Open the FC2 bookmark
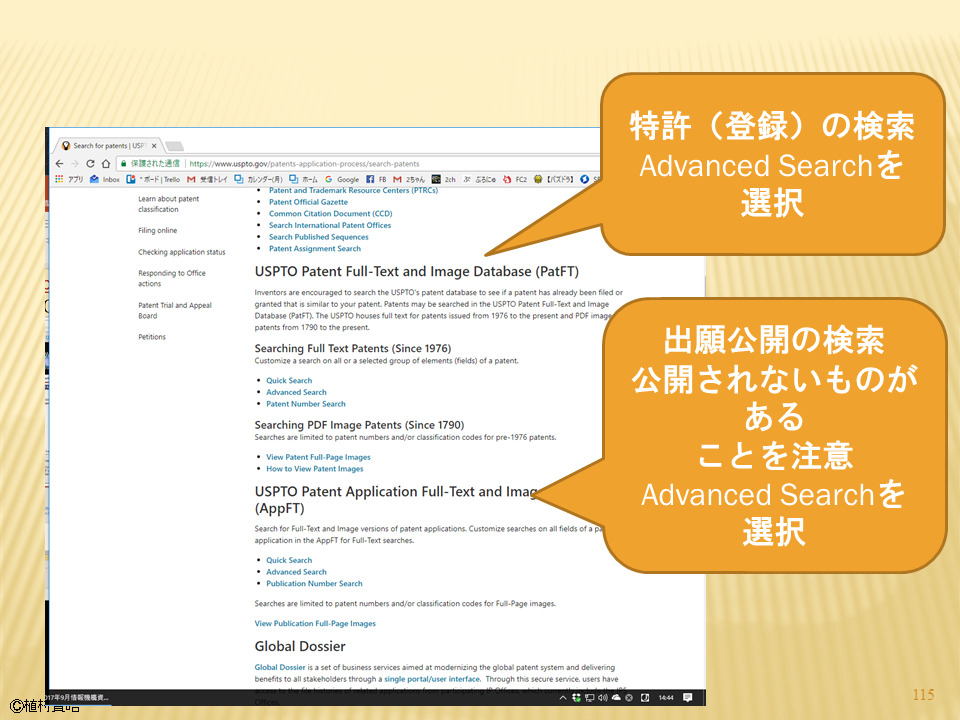The image size is (960, 720). pos(515,179)
